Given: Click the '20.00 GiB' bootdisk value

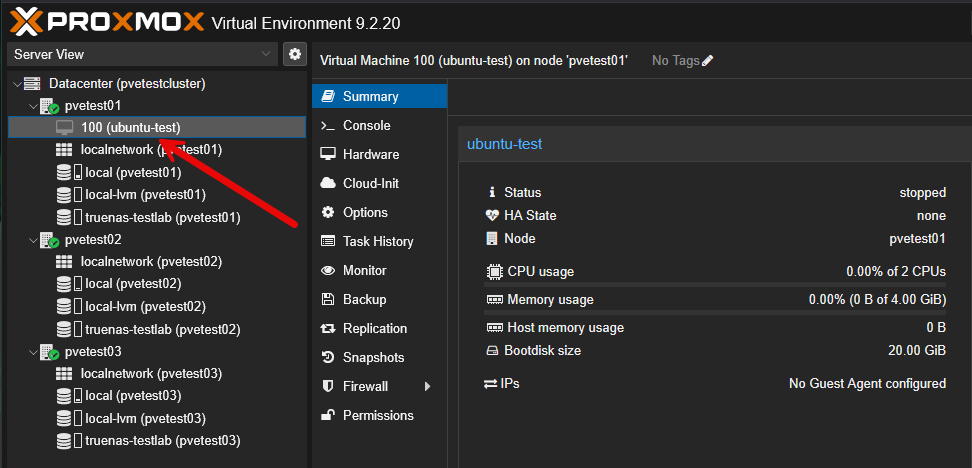Looking at the screenshot, I should 917,351.
